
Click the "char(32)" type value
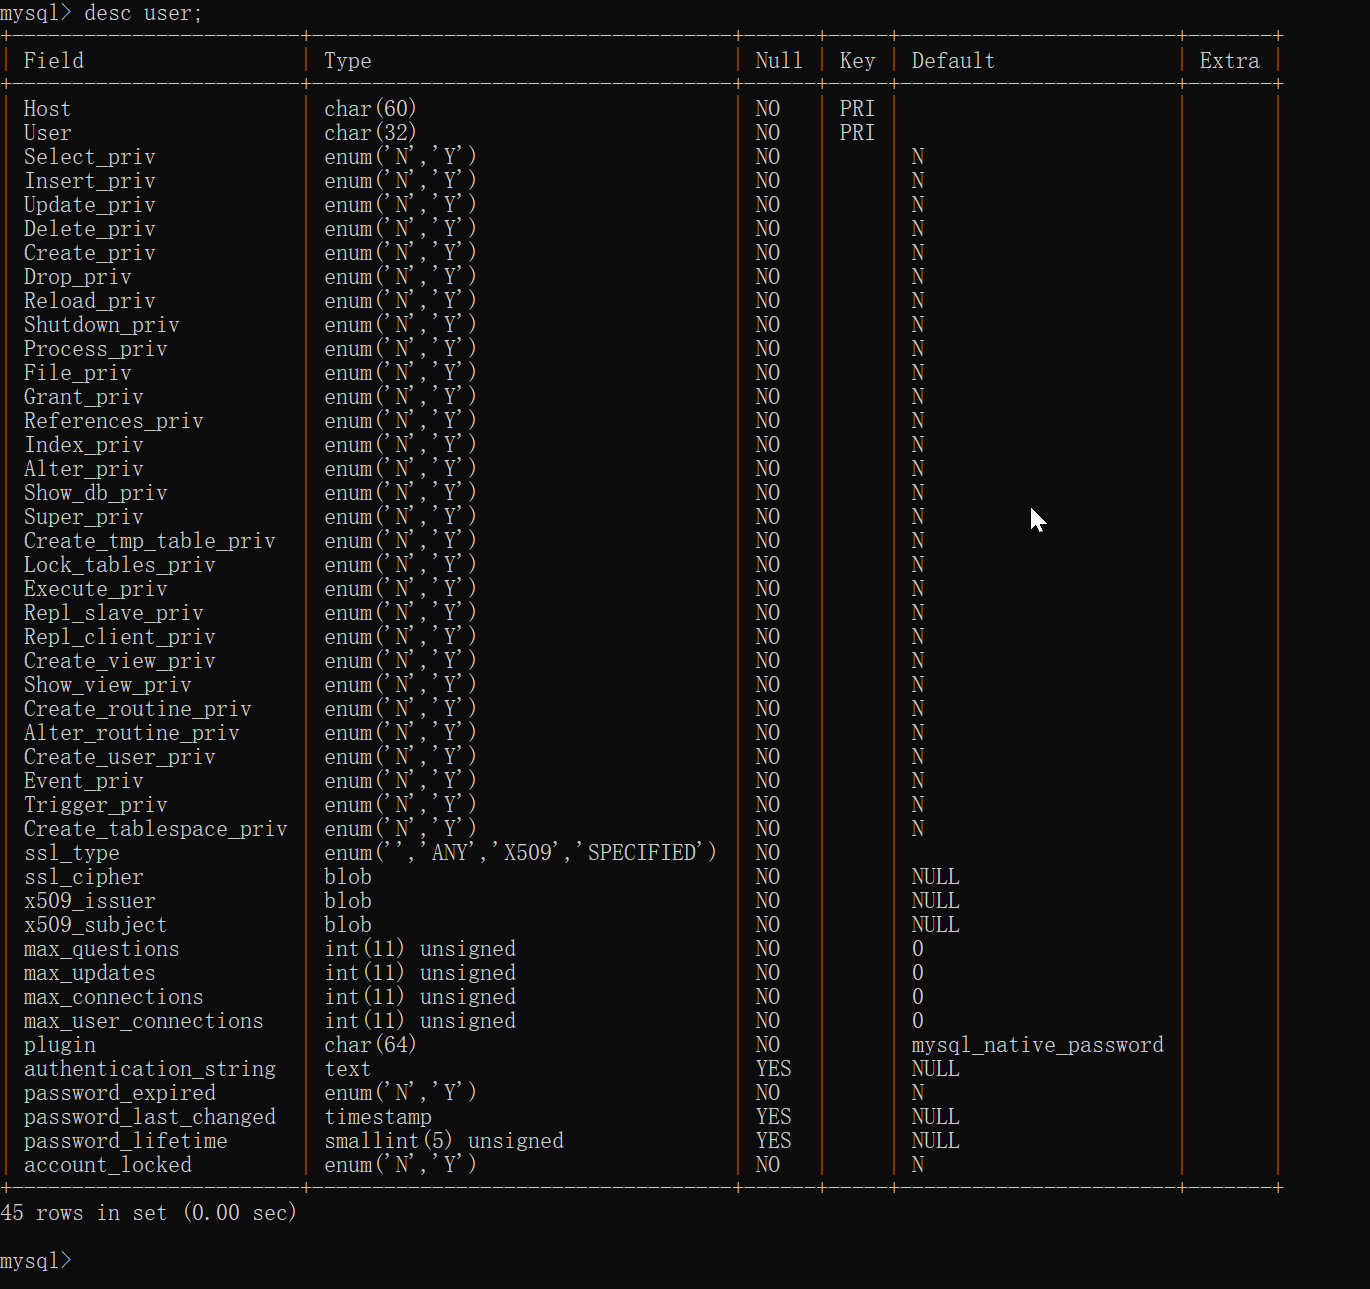coord(370,133)
